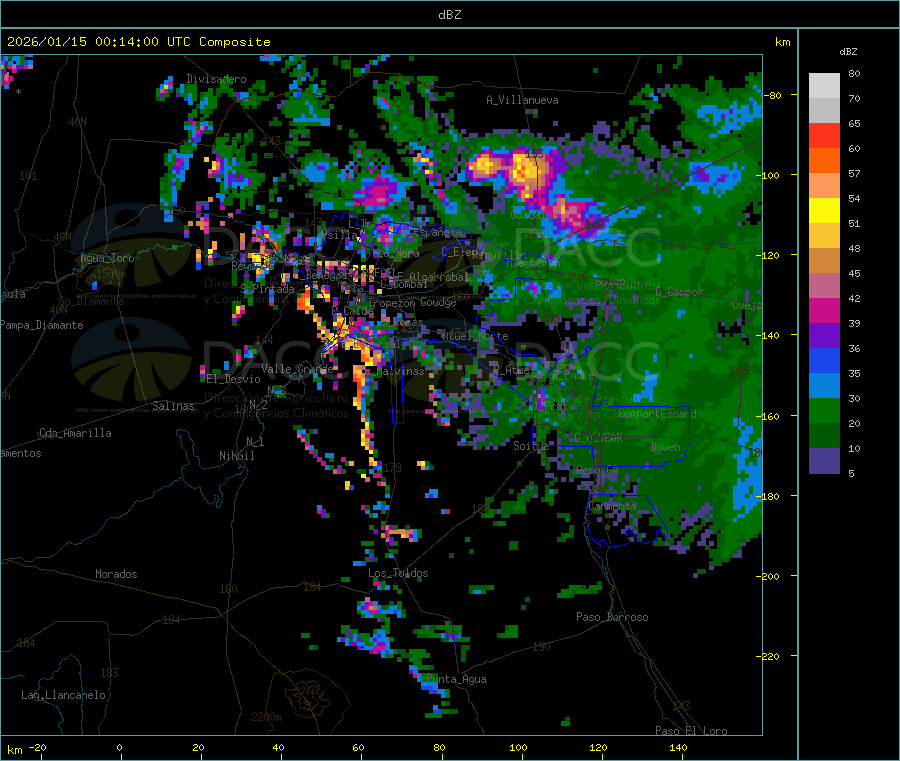Click the Soitue map label
Screen dimensions: 900x761
click(531, 446)
